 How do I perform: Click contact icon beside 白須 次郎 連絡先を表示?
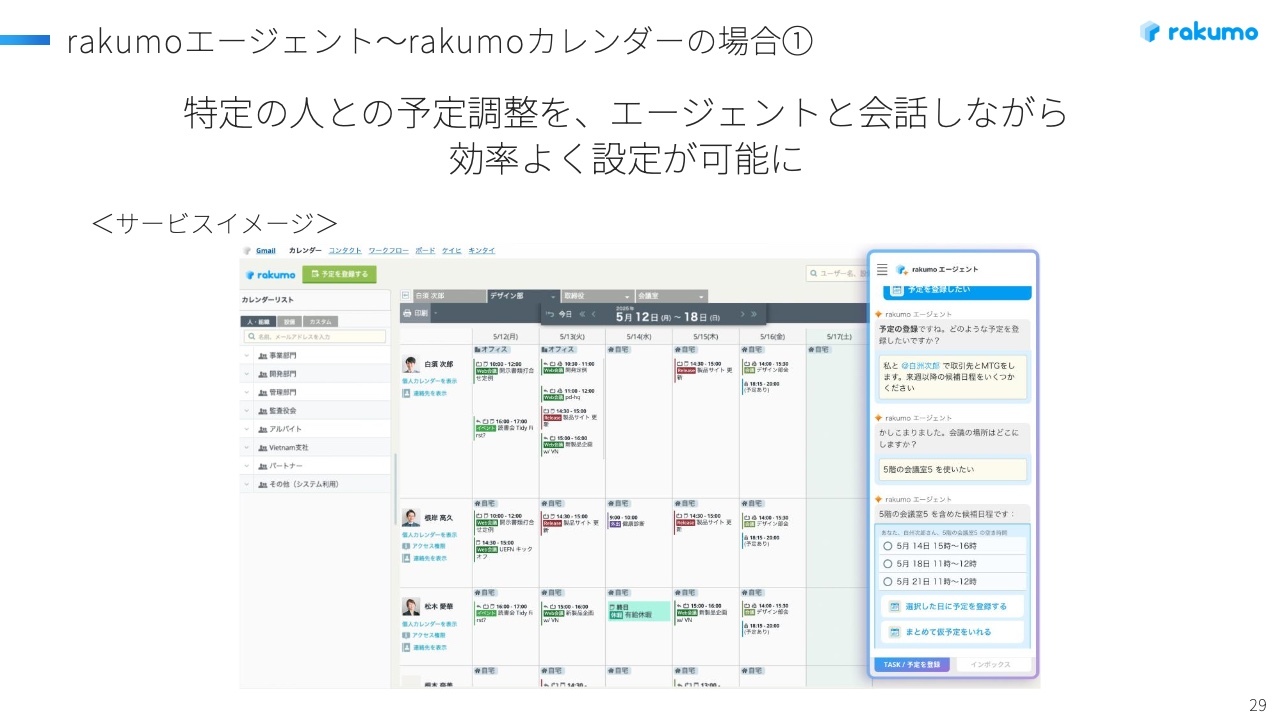click(x=407, y=393)
